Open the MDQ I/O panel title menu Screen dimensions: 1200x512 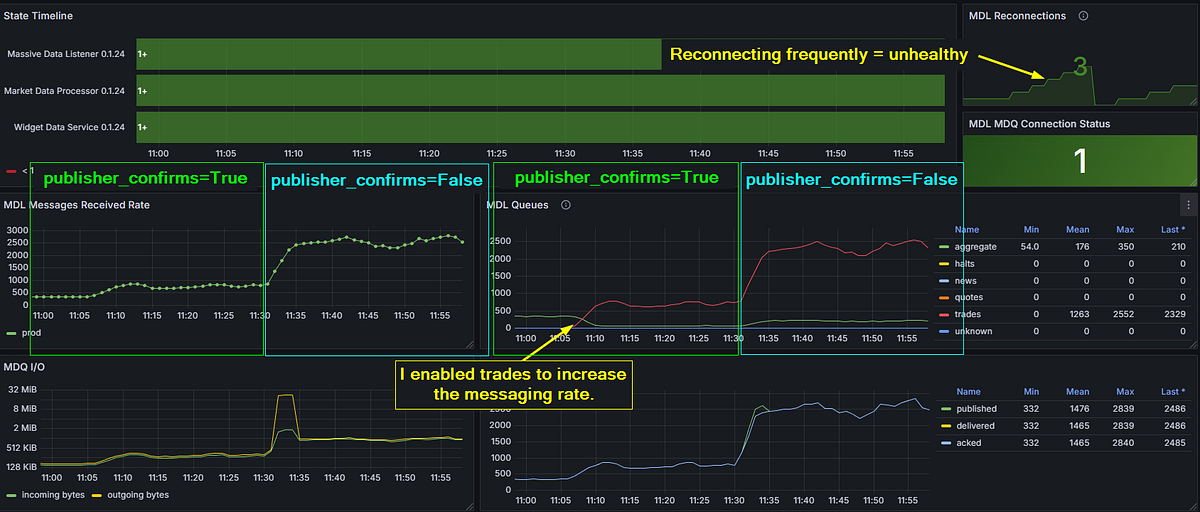pos(24,367)
